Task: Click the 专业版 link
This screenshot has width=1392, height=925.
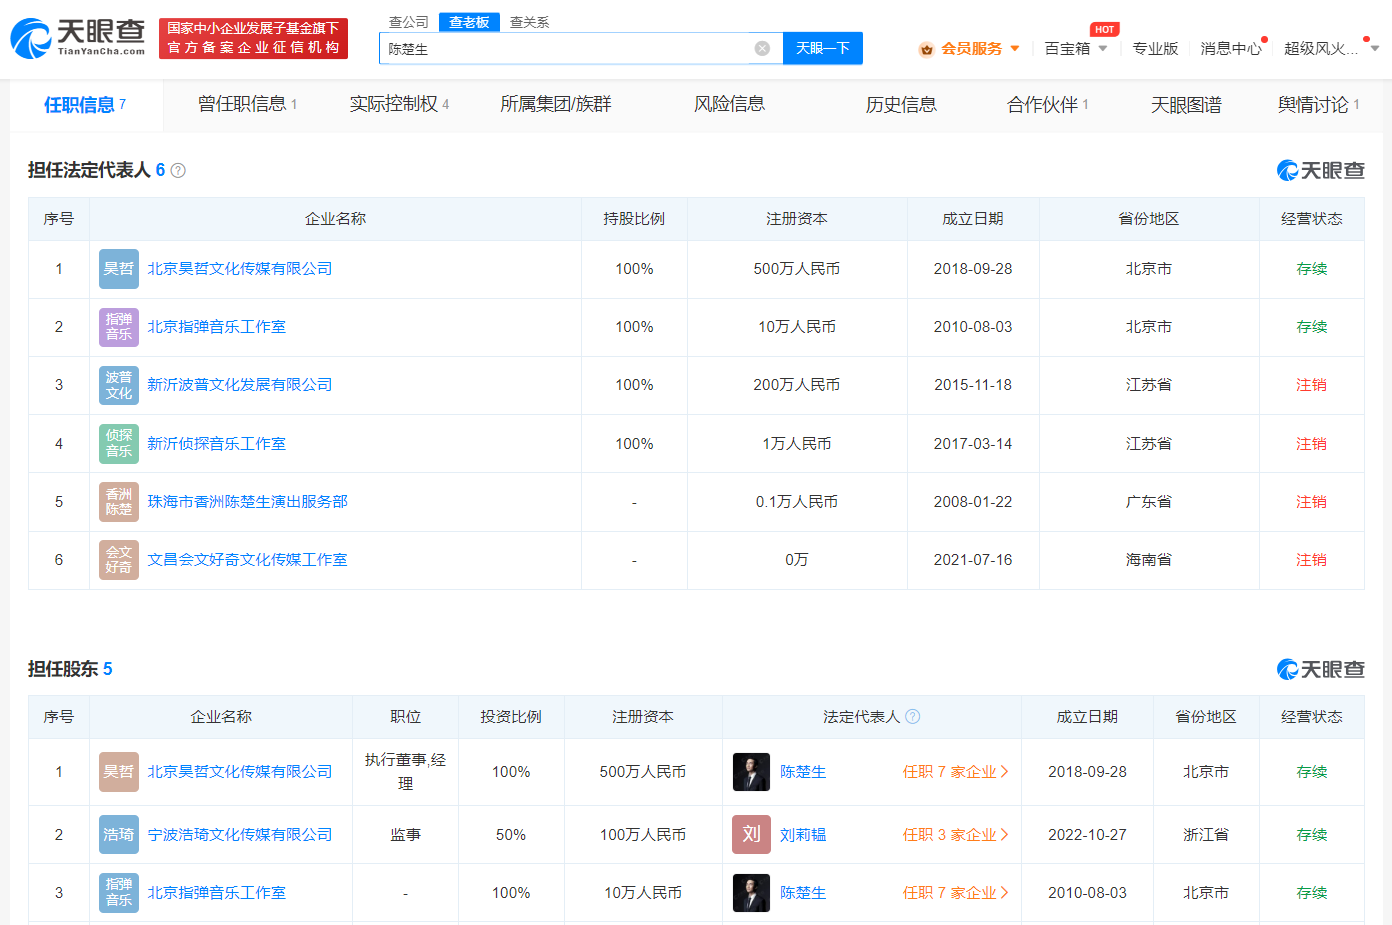Action: pos(1155,49)
